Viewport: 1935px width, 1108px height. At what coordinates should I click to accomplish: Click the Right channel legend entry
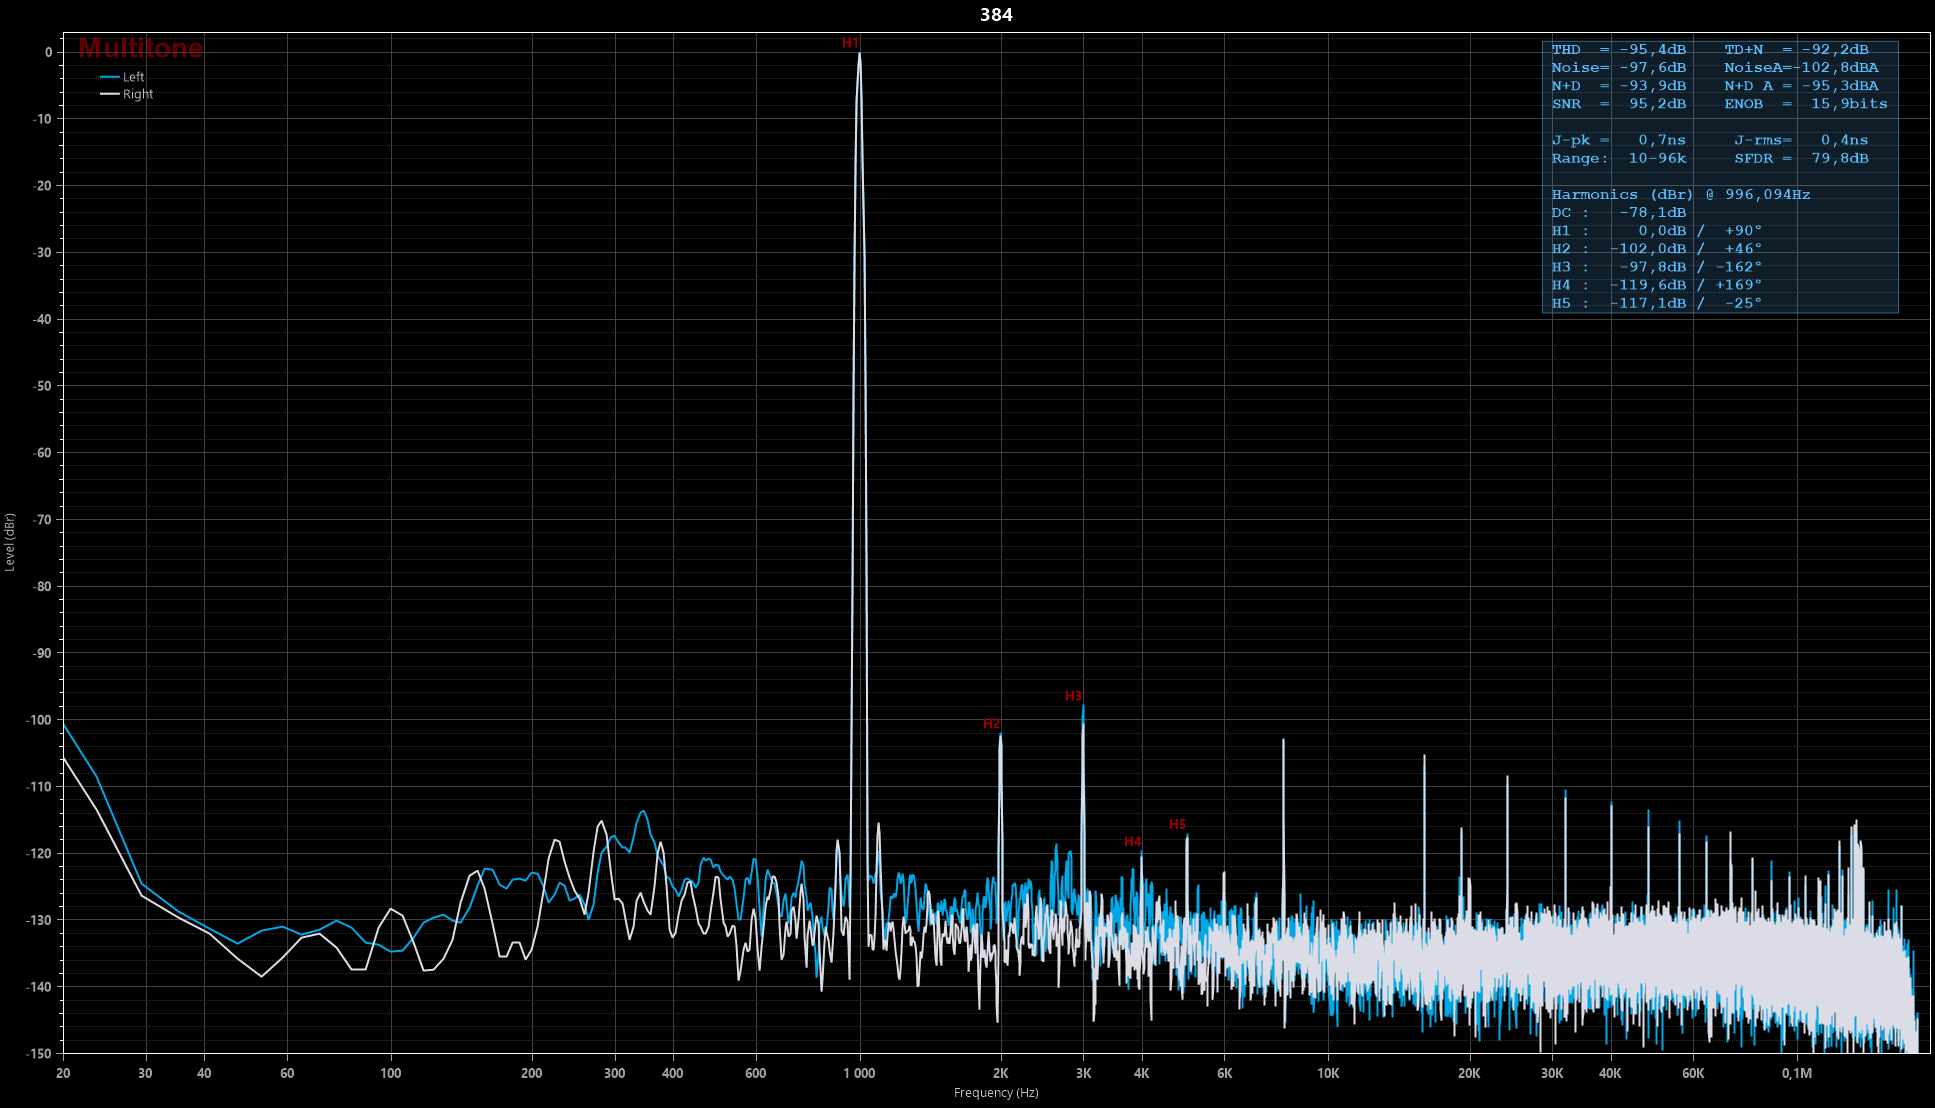[126, 94]
